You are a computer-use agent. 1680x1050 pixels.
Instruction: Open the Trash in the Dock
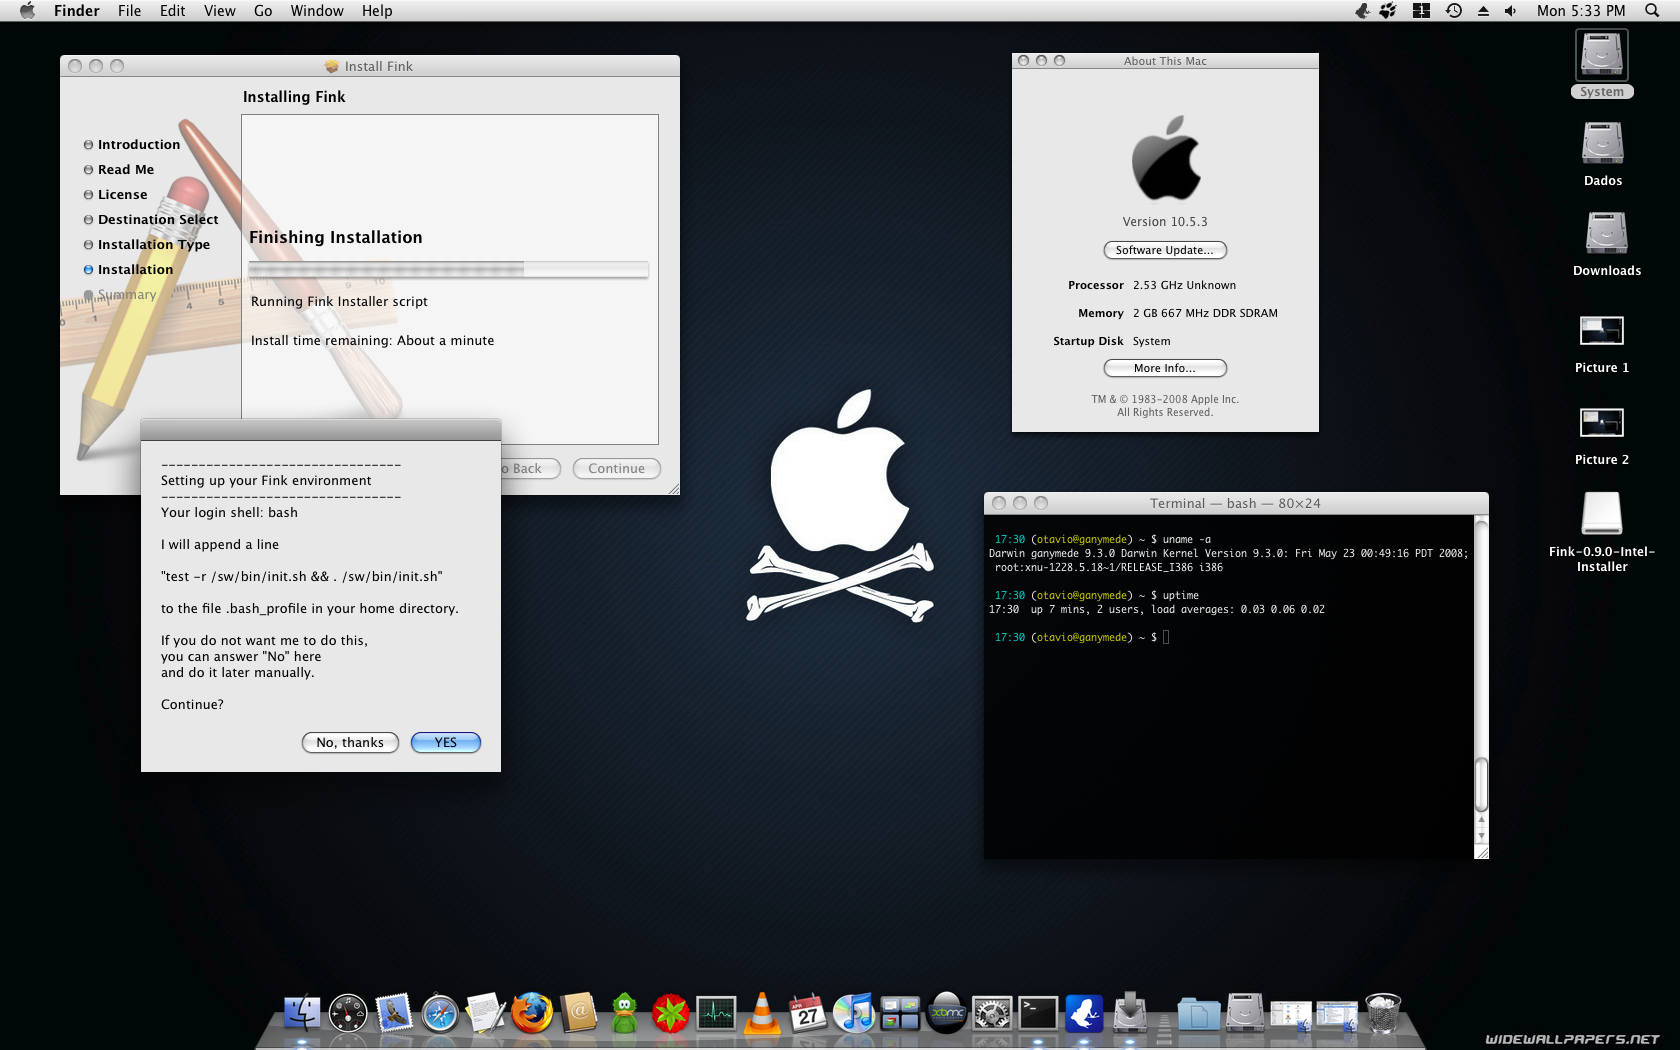click(1383, 1013)
